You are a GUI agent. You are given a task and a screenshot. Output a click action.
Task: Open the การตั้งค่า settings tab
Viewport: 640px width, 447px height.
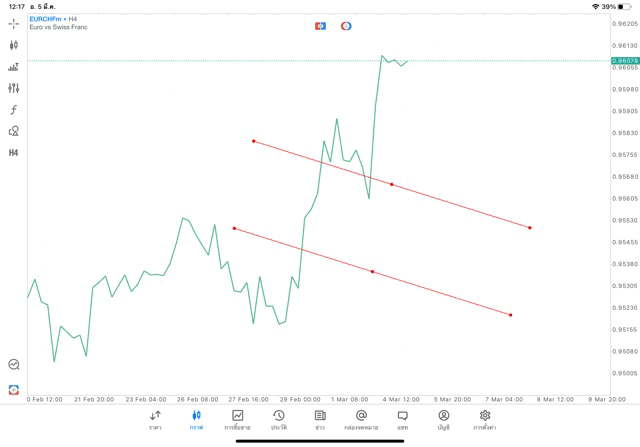pyautogui.click(x=485, y=420)
